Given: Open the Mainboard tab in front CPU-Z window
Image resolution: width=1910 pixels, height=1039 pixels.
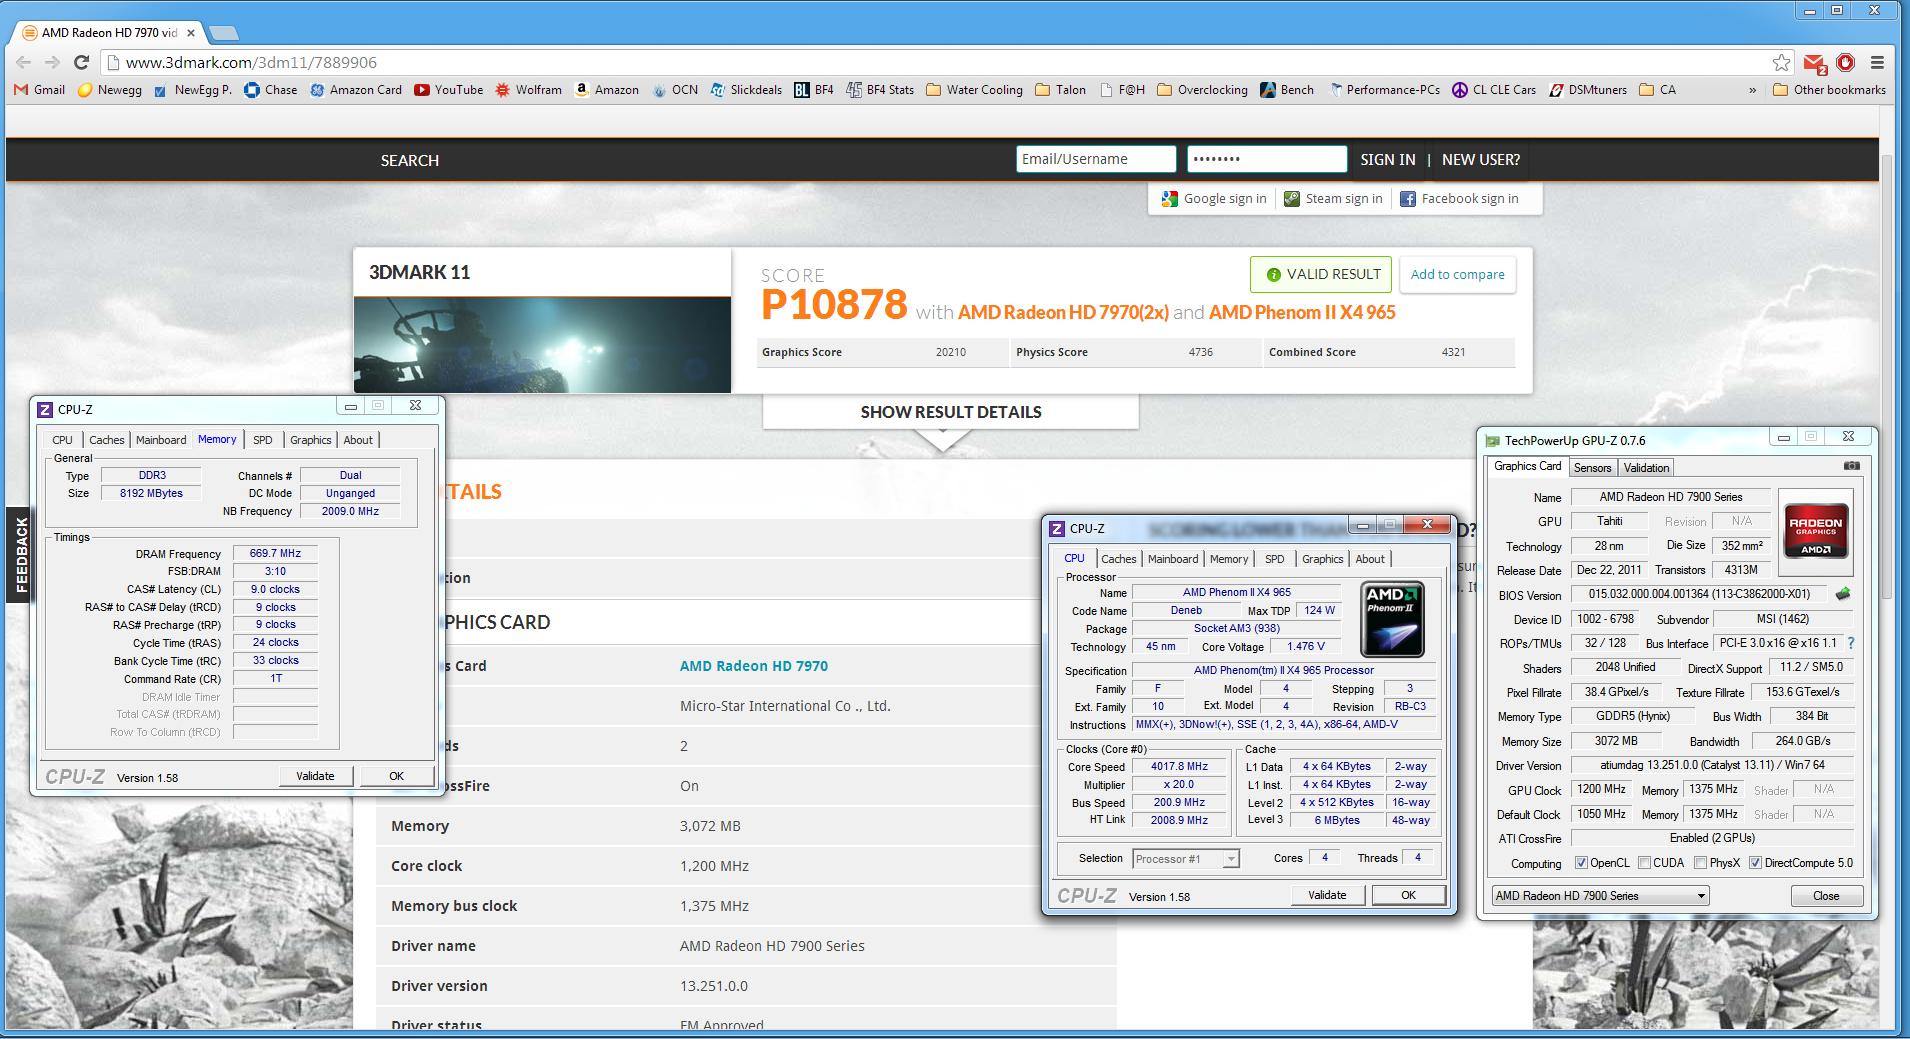Looking at the screenshot, I should click(x=1173, y=559).
